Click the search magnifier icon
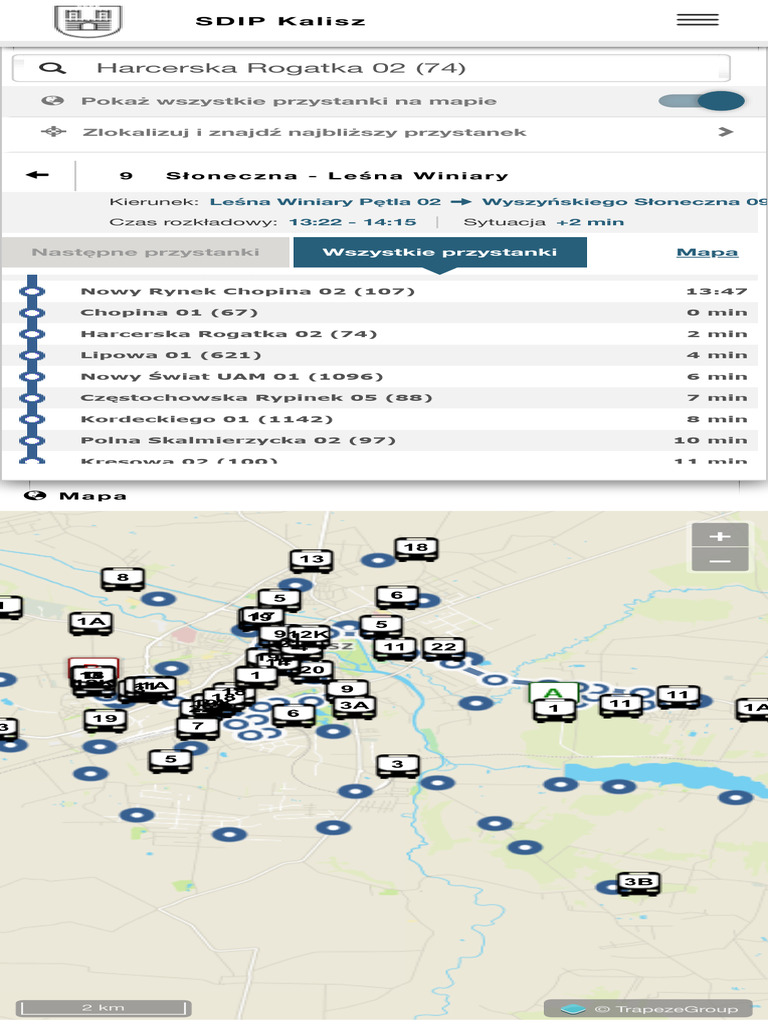Image resolution: width=768 pixels, height=1024 pixels. pos(52,68)
